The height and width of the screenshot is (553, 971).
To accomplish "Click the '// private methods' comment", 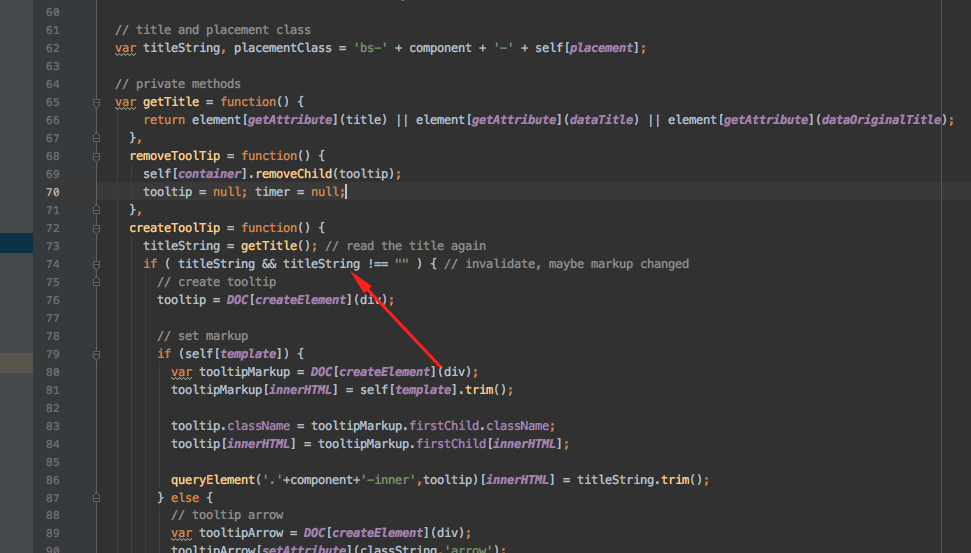I will point(178,84).
